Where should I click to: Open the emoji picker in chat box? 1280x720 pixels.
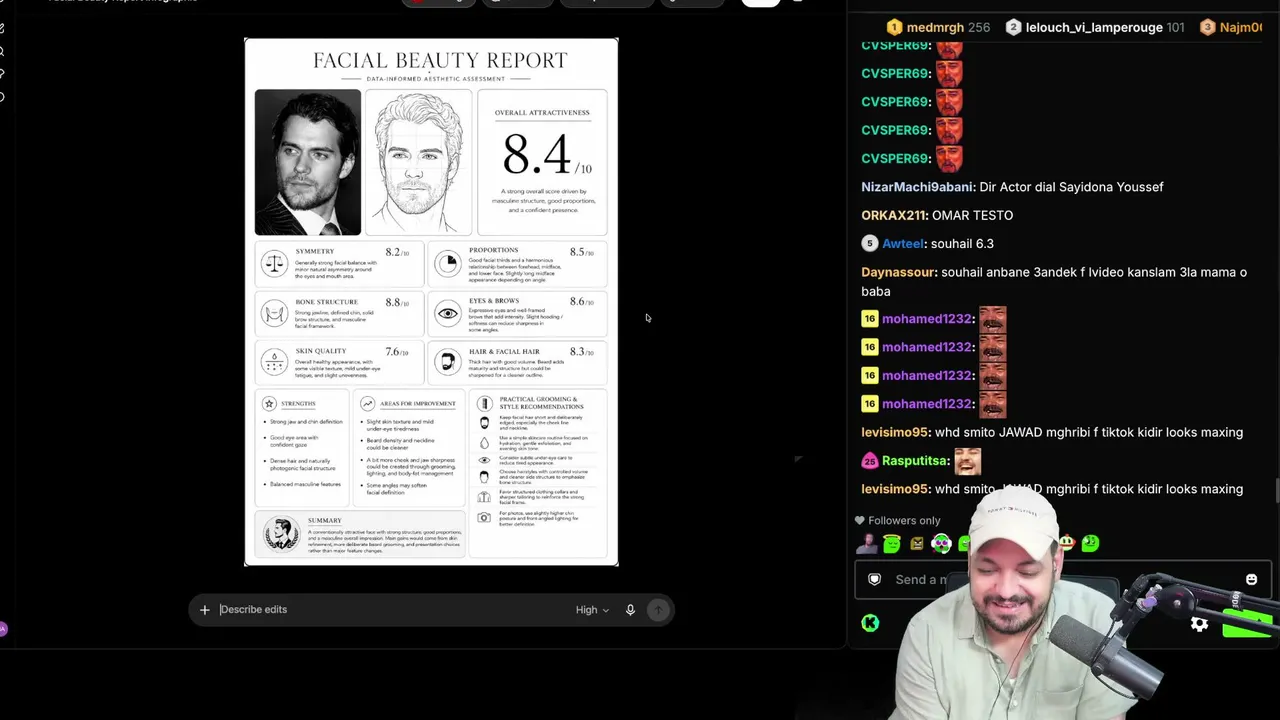tap(1251, 580)
